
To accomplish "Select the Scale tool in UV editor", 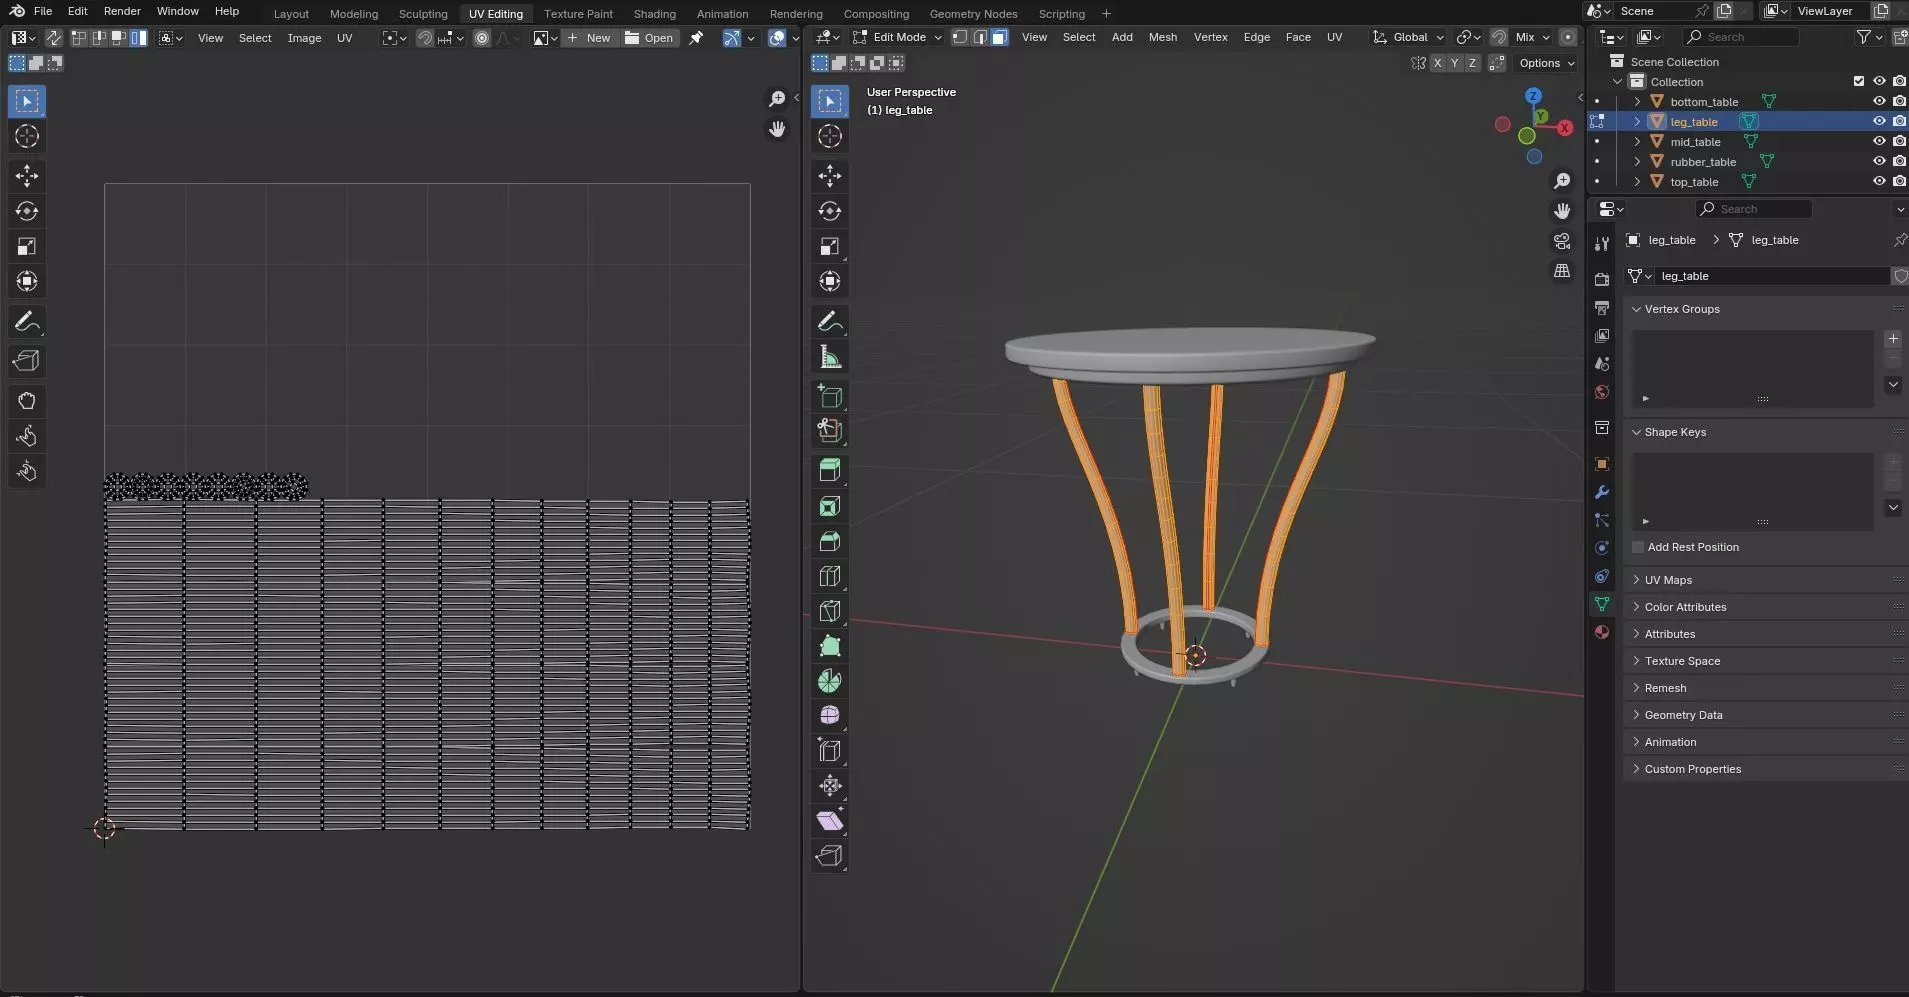I will 27,246.
